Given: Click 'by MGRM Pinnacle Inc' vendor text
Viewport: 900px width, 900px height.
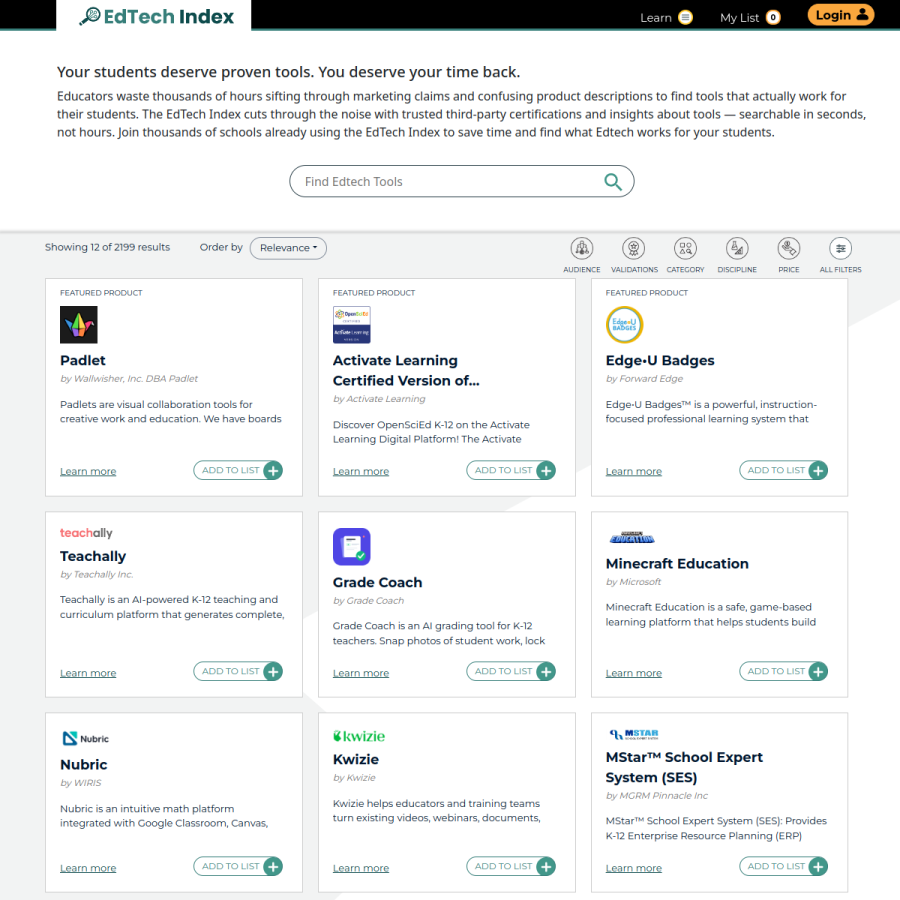Looking at the screenshot, I should click(x=657, y=796).
